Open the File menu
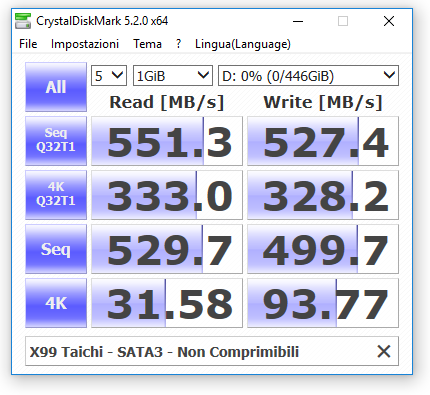This screenshot has height=395, width=430. pos(28,44)
